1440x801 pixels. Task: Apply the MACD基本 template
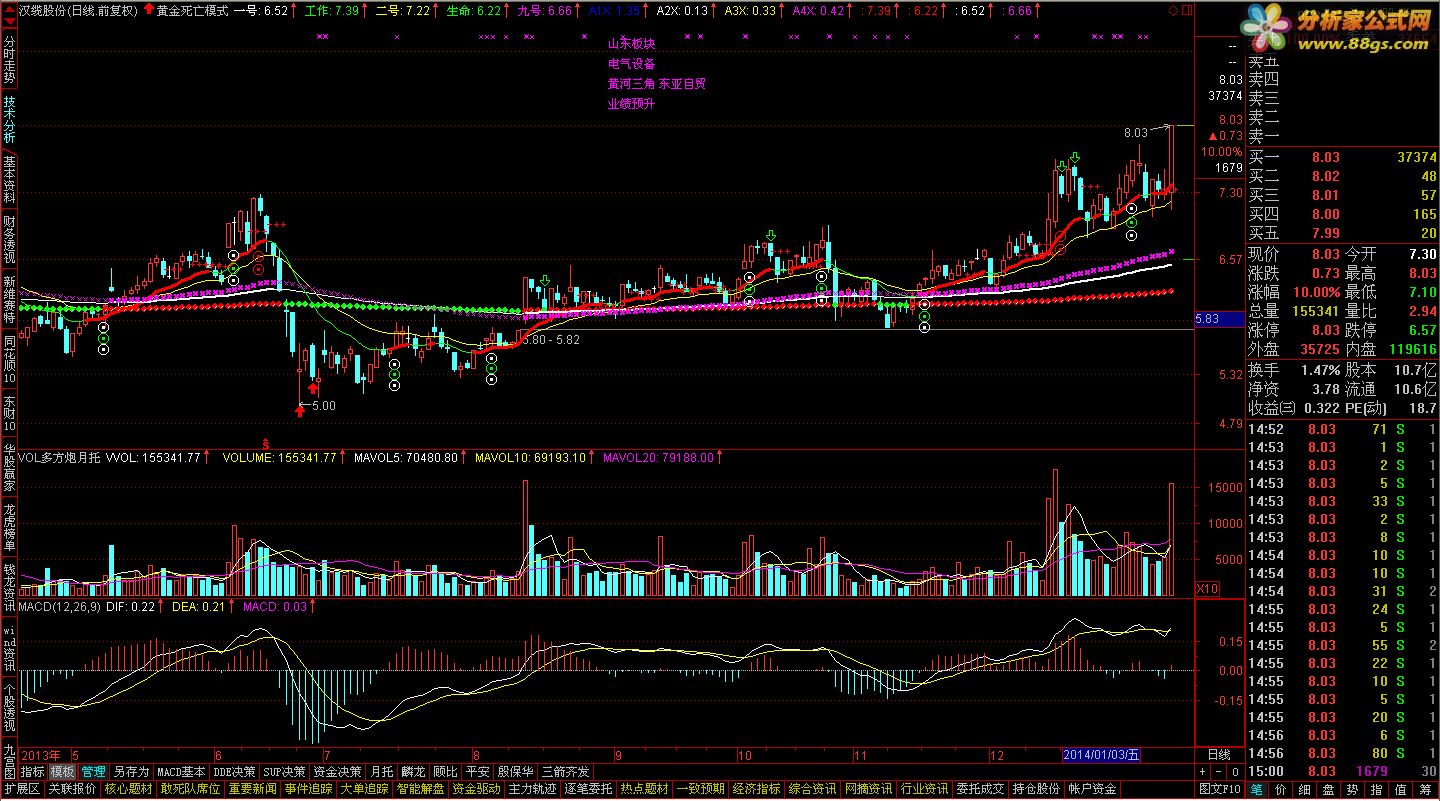[x=181, y=772]
